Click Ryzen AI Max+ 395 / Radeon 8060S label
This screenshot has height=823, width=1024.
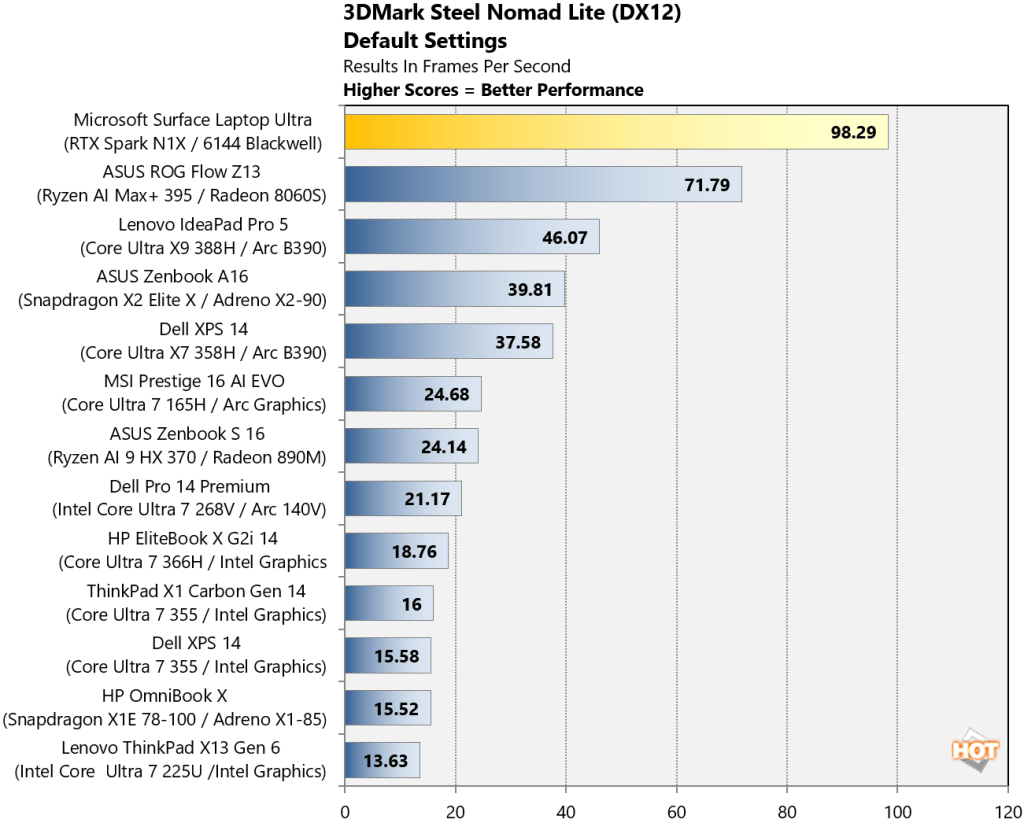pos(181,195)
